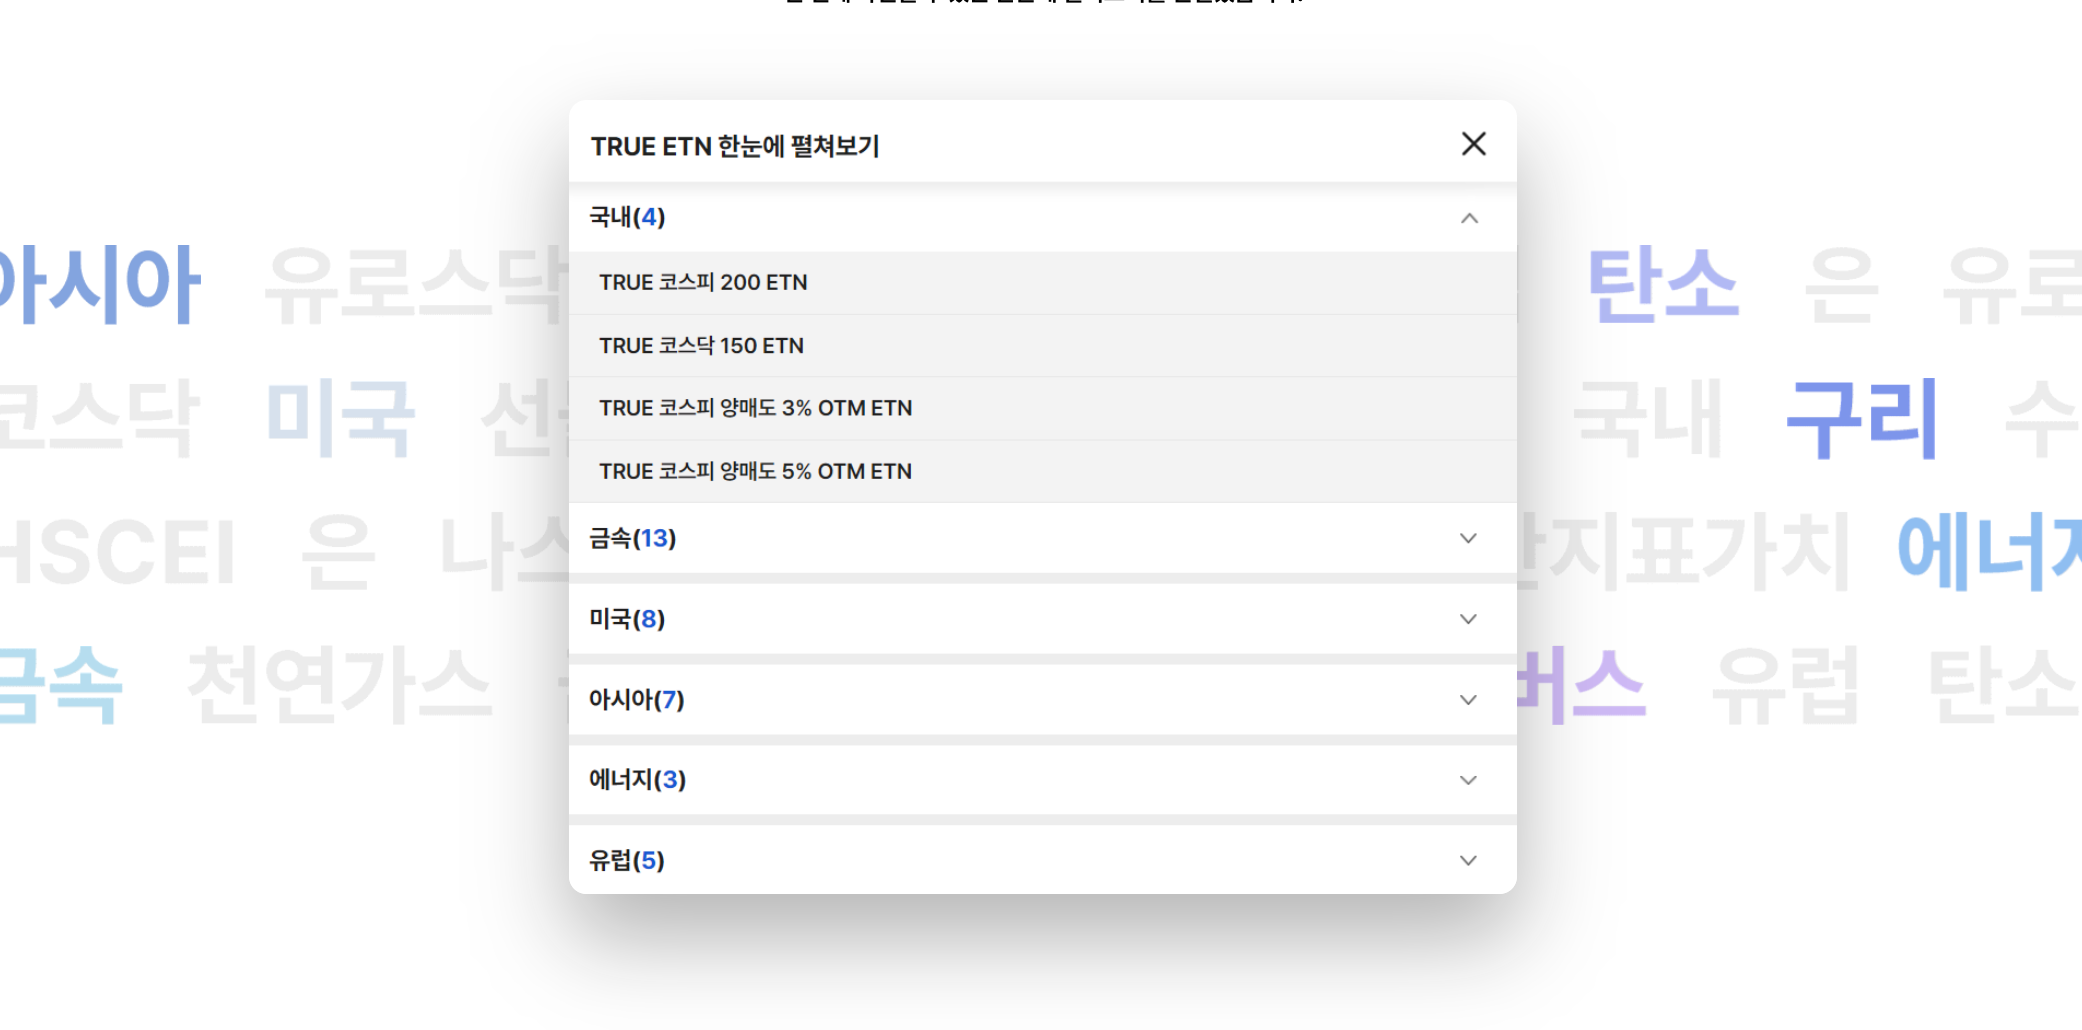Viewport: 2082px width, 1030px height.
Task: Close the TRUE ETN overview dialog
Action: click(x=1473, y=144)
